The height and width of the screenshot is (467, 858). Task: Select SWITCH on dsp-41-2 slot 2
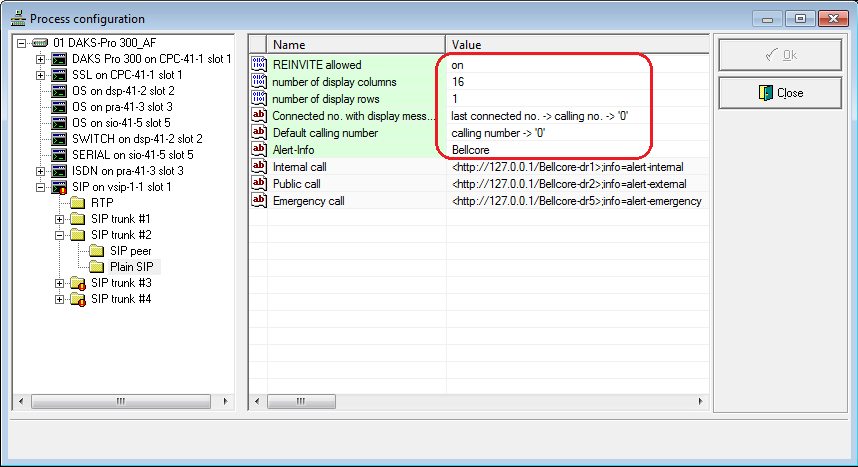137,139
